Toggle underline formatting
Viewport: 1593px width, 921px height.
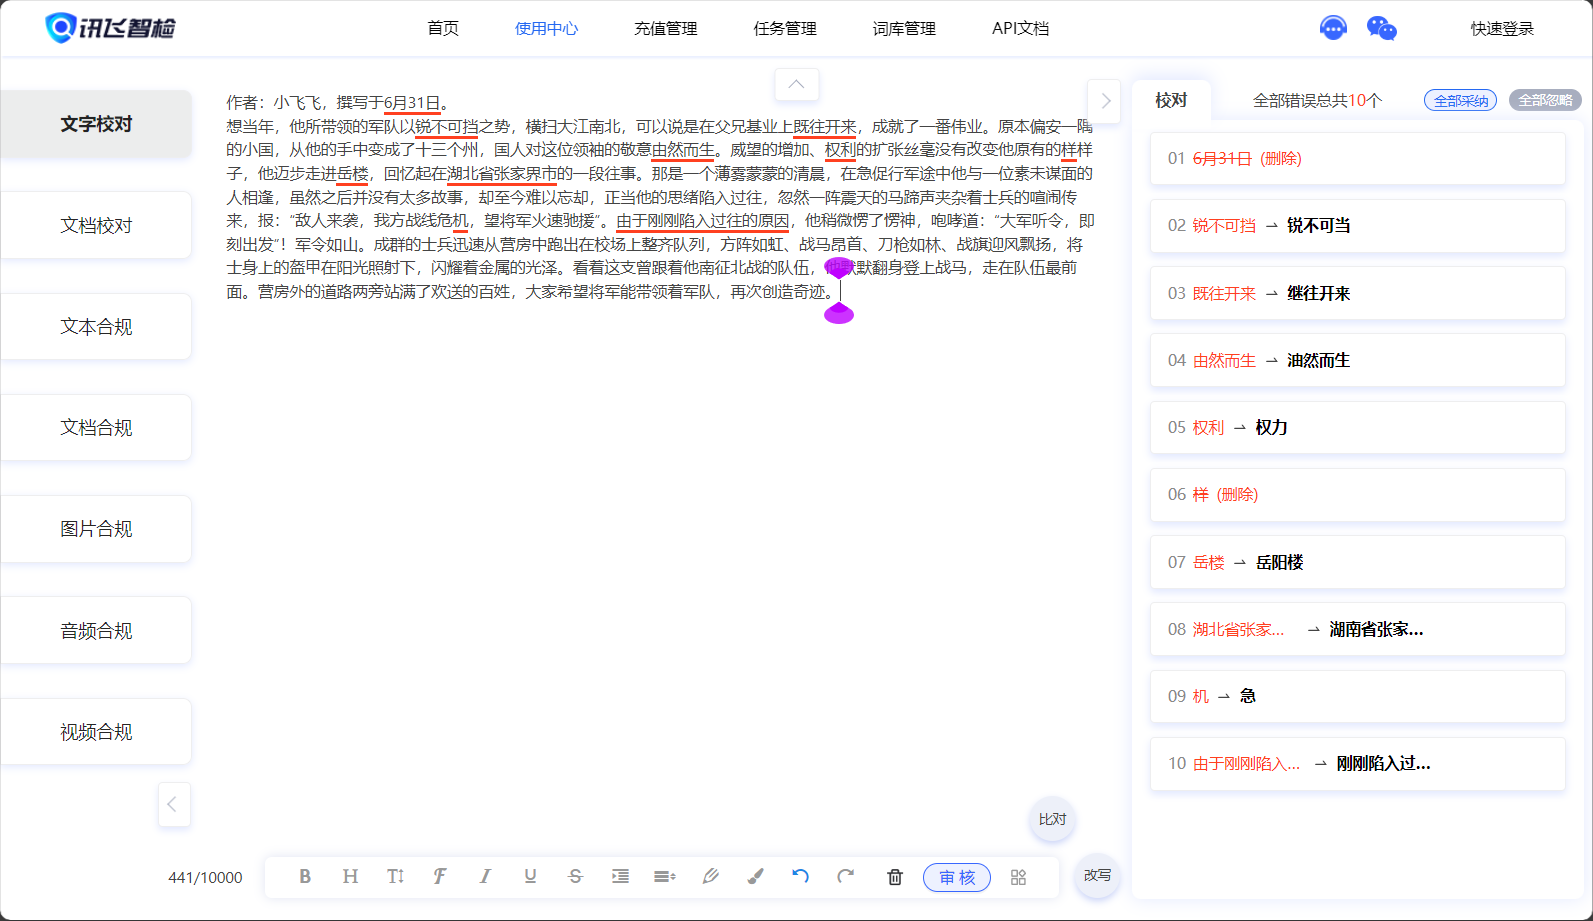[x=530, y=877]
